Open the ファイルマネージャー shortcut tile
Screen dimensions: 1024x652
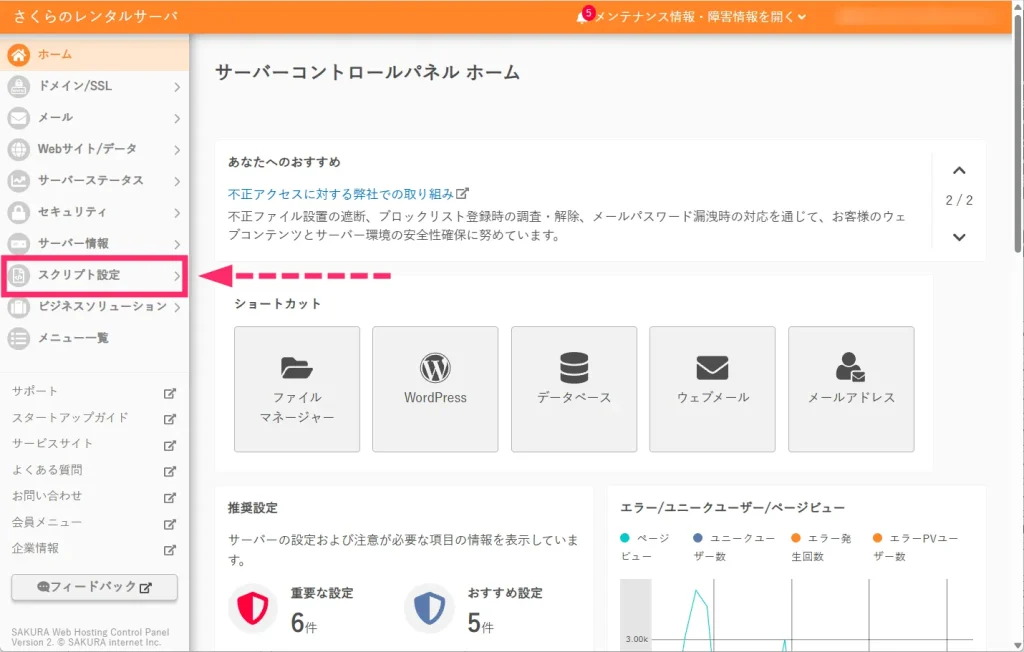click(297, 389)
